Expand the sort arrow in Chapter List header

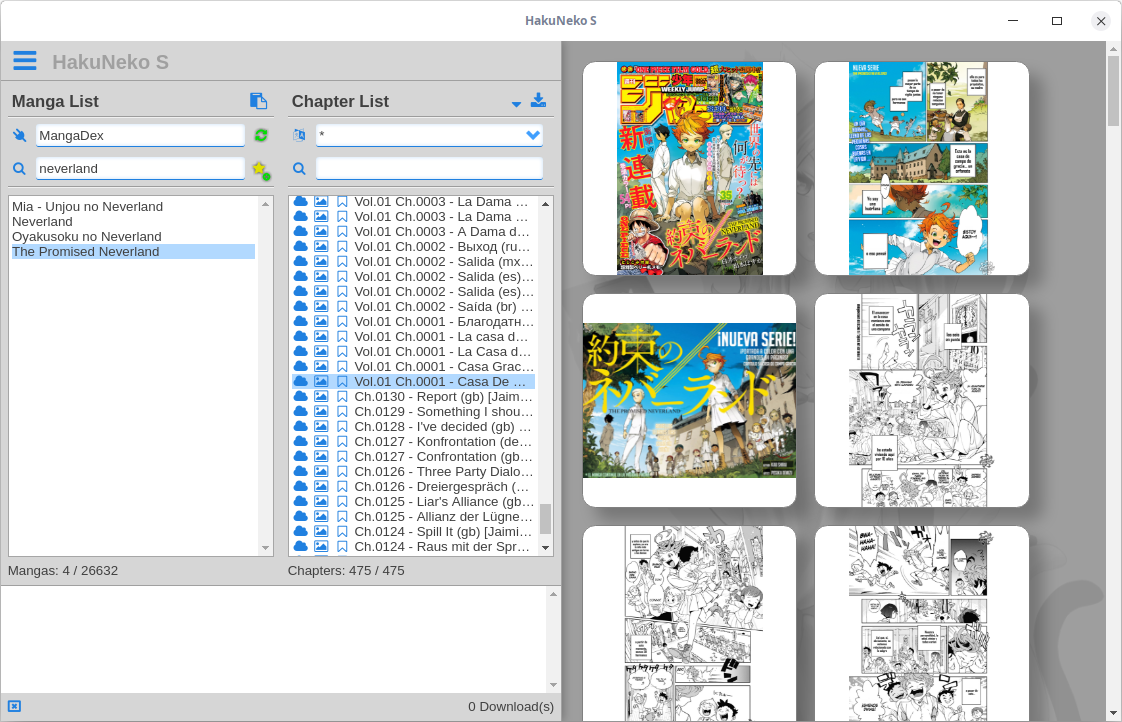(x=515, y=102)
